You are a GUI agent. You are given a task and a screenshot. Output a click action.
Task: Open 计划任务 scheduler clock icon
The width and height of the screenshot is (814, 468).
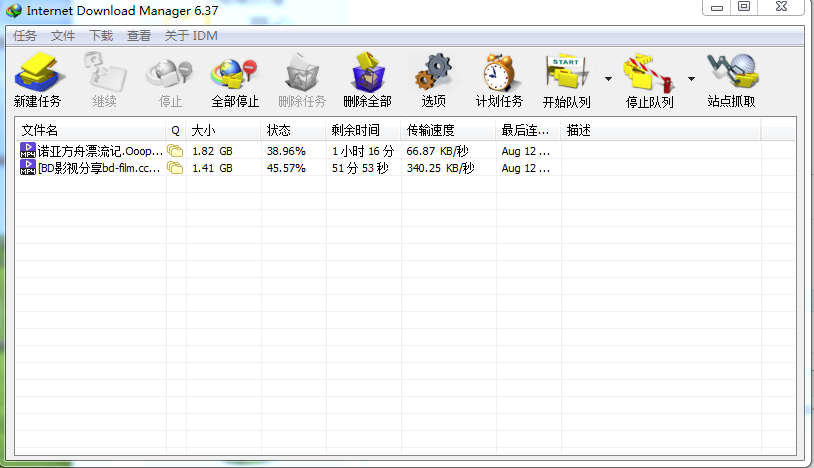(x=499, y=72)
